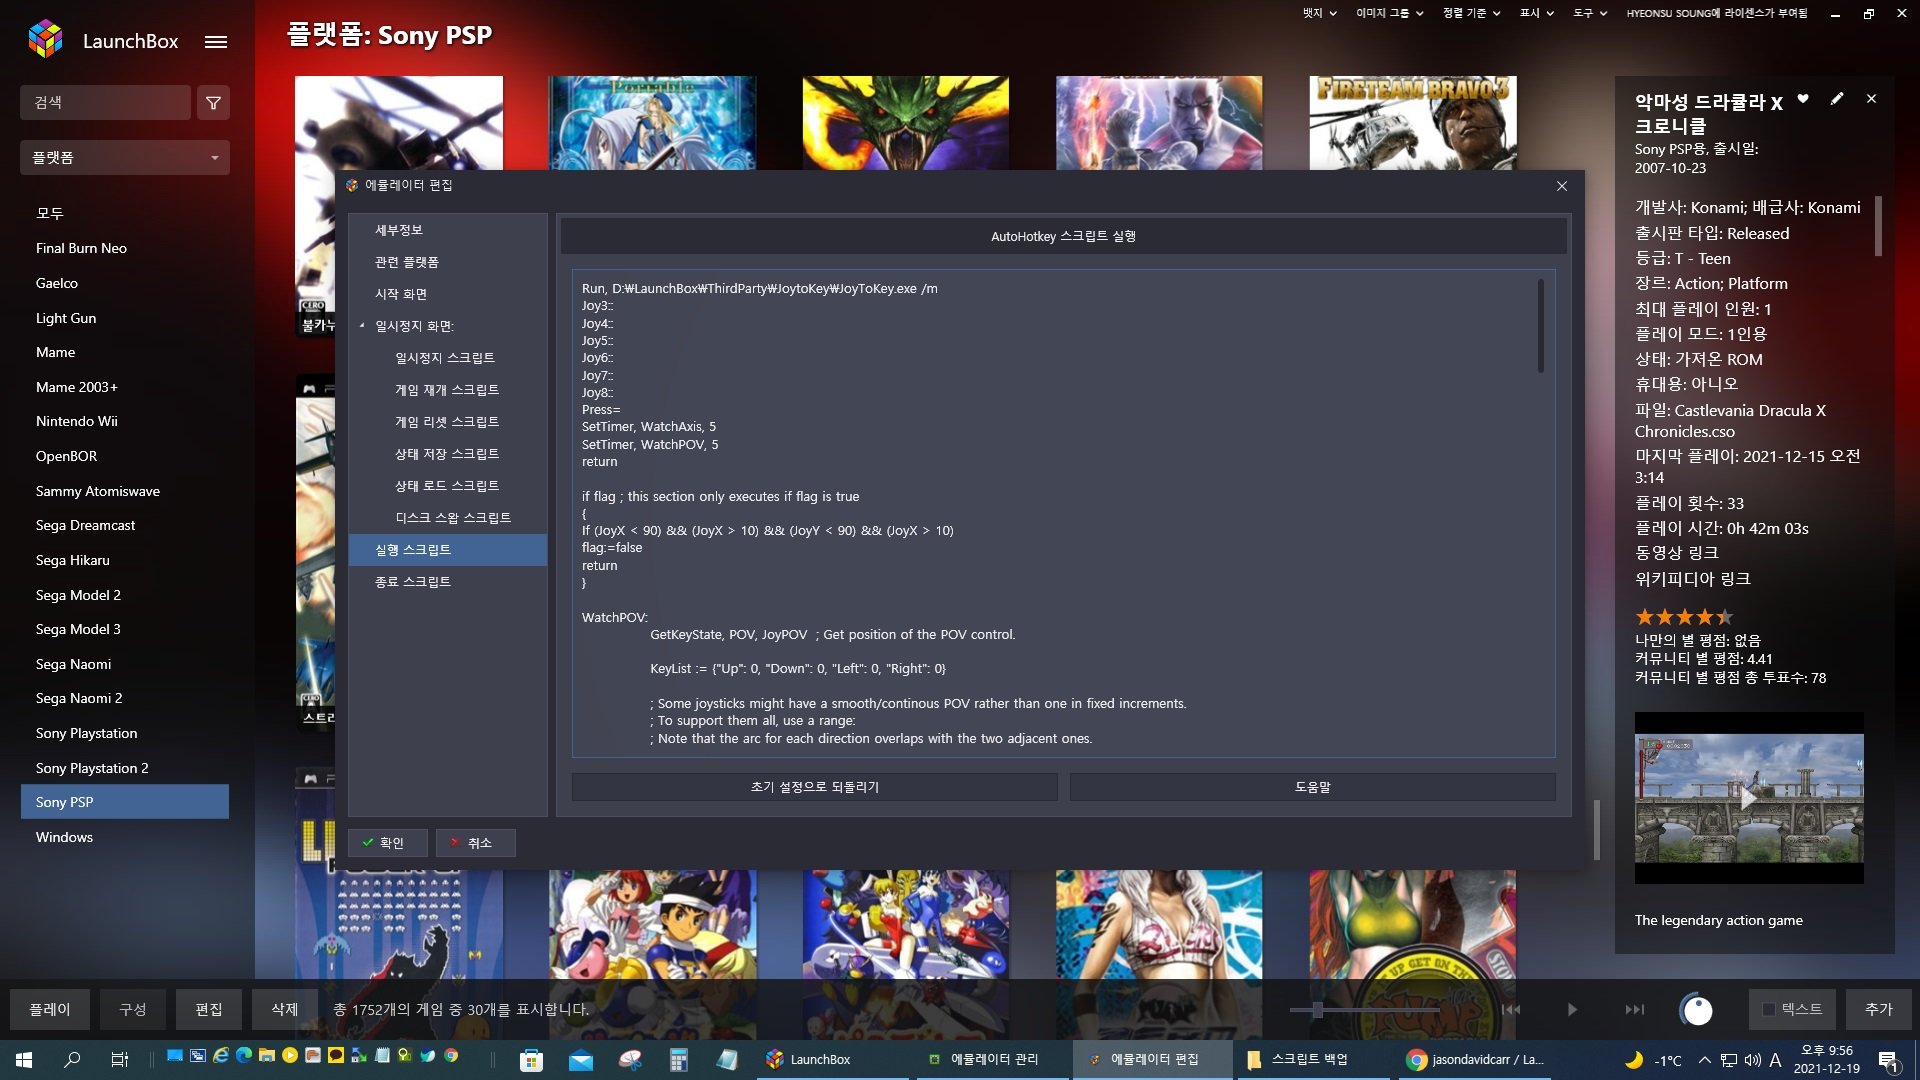Open the 도구 dropdown menu
The width and height of the screenshot is (1920, 1080).
[1590, 13]
